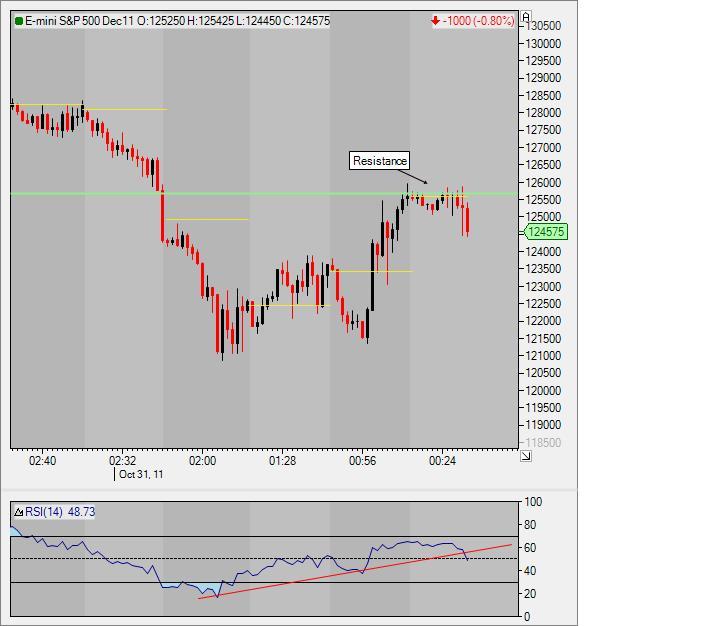Click the -1000 (-0.80%) change label
Viewport: 720px width, 626px height.
[478, 21]
